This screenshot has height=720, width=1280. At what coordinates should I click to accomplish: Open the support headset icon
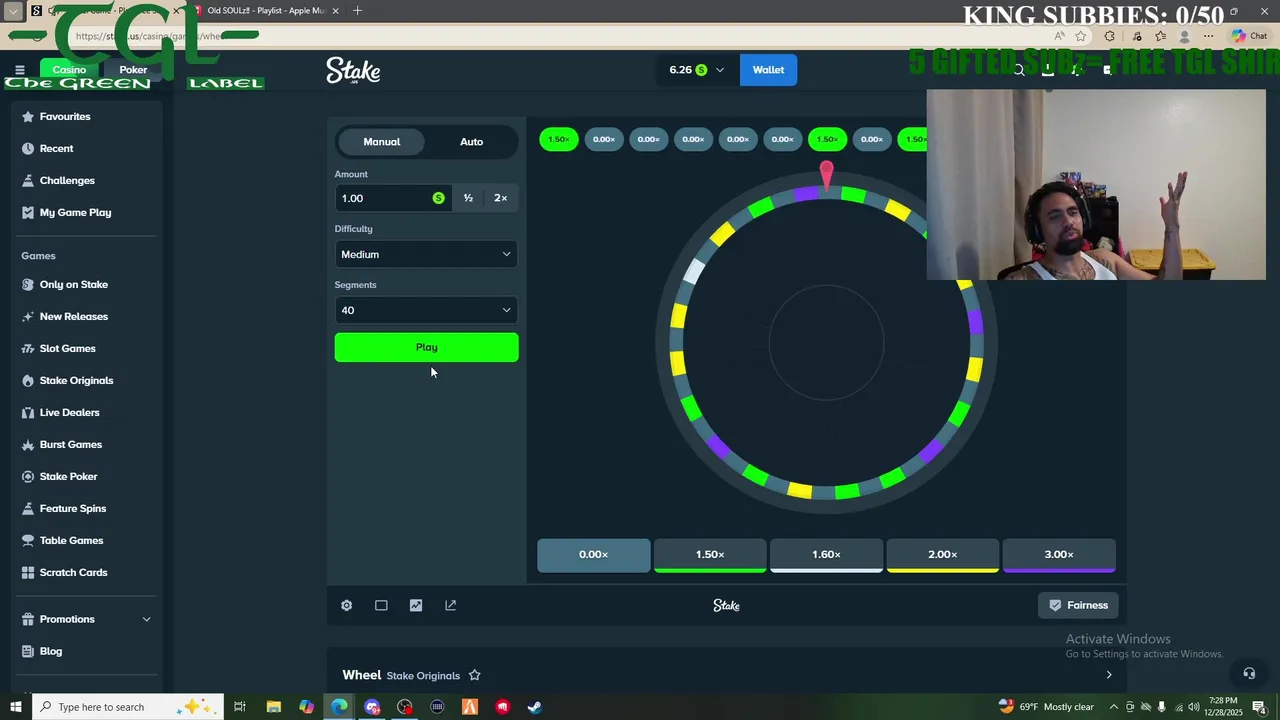pos(1249,673)
